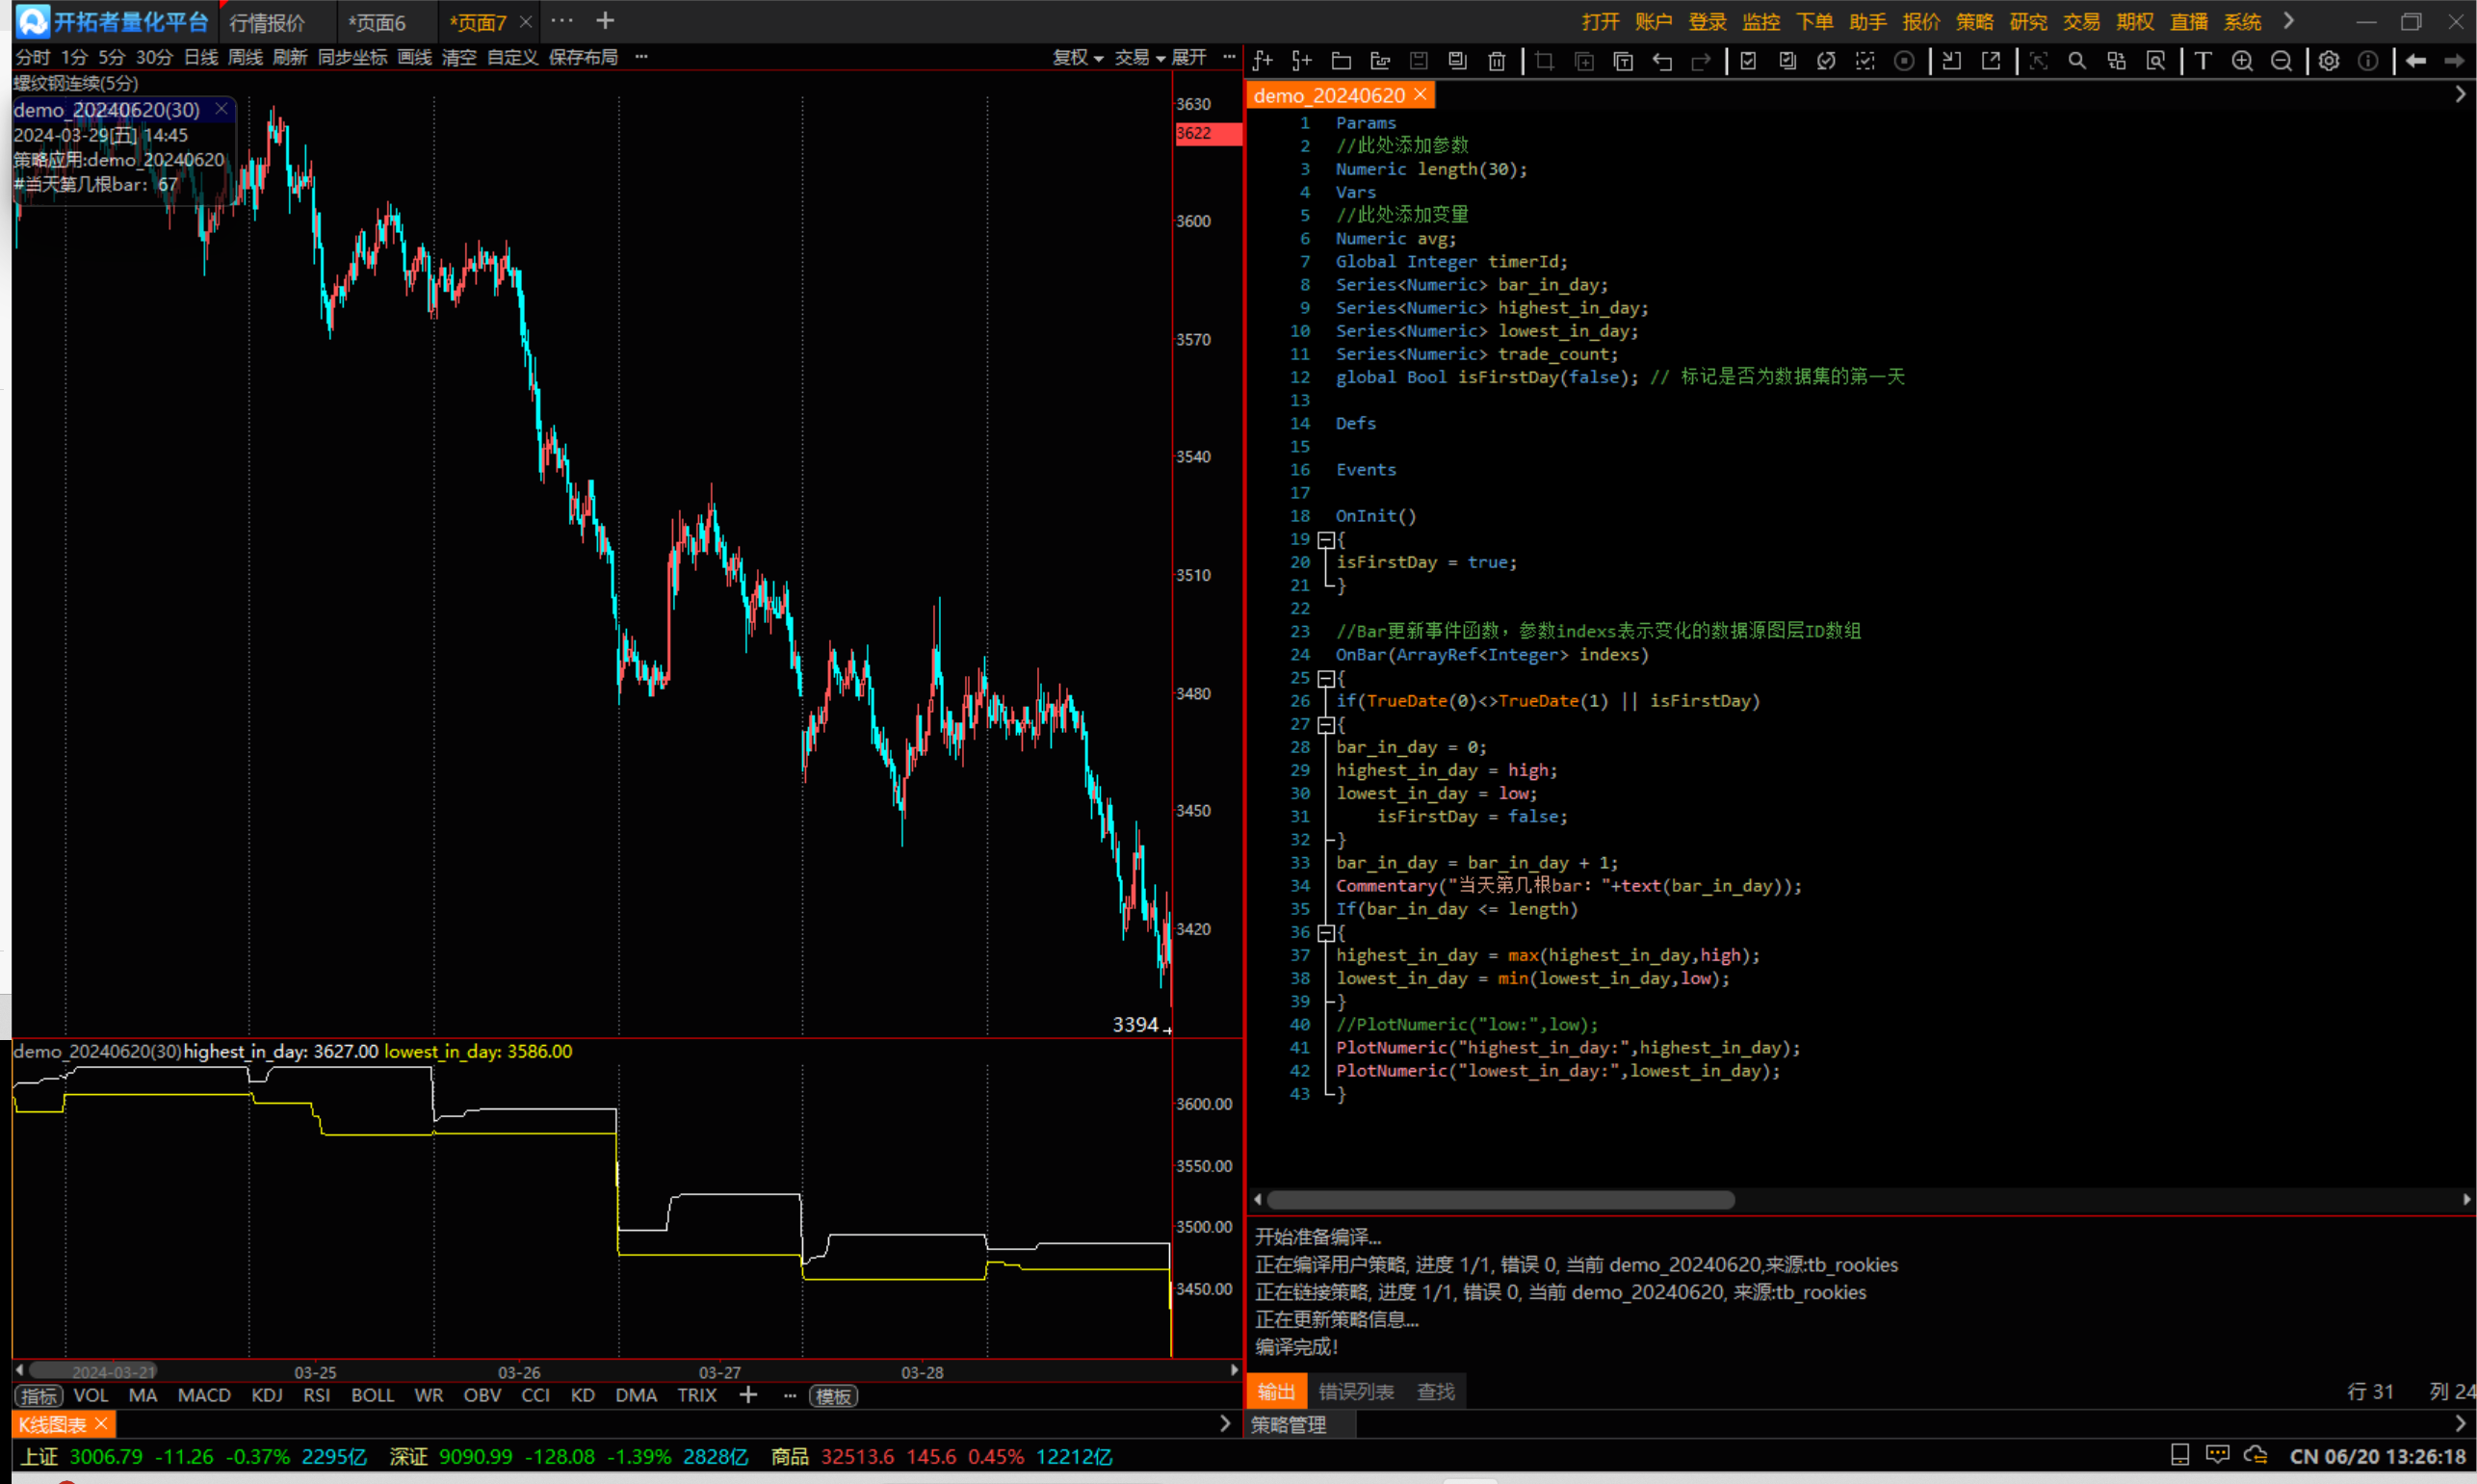
Task: Click the messages chat icon in status bar
Action: [2217, 1455]
